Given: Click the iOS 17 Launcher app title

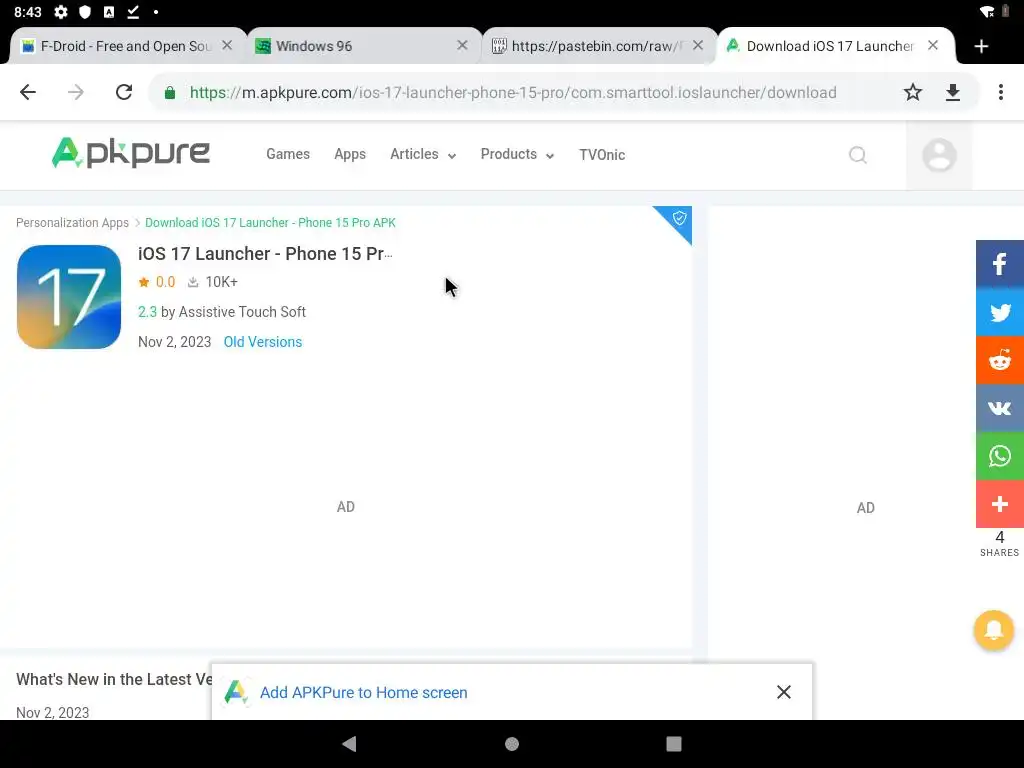Looking at the screenshot, I should point(265,253).
